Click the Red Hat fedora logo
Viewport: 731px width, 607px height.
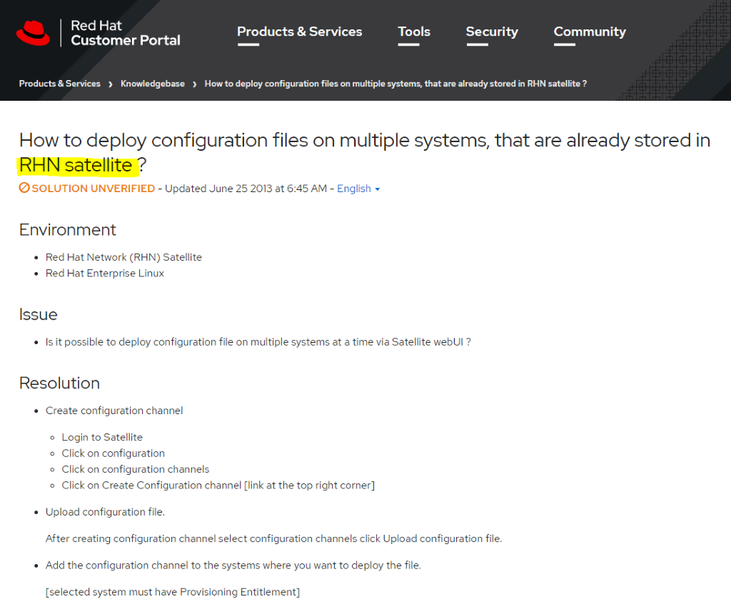33,33
